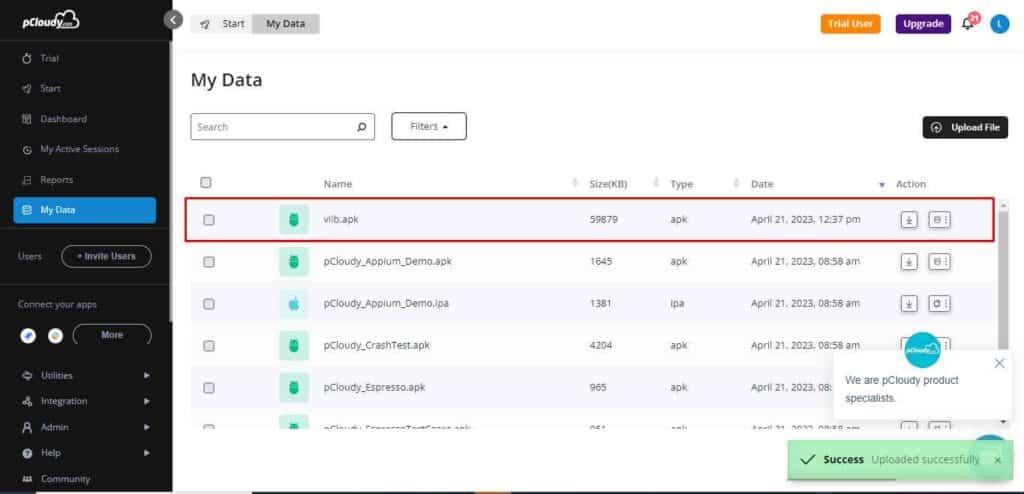Select the pCloudy_Appium_Demo.ipa checkbox
The image size is (1024, 494).
click(x=208, y=304)
